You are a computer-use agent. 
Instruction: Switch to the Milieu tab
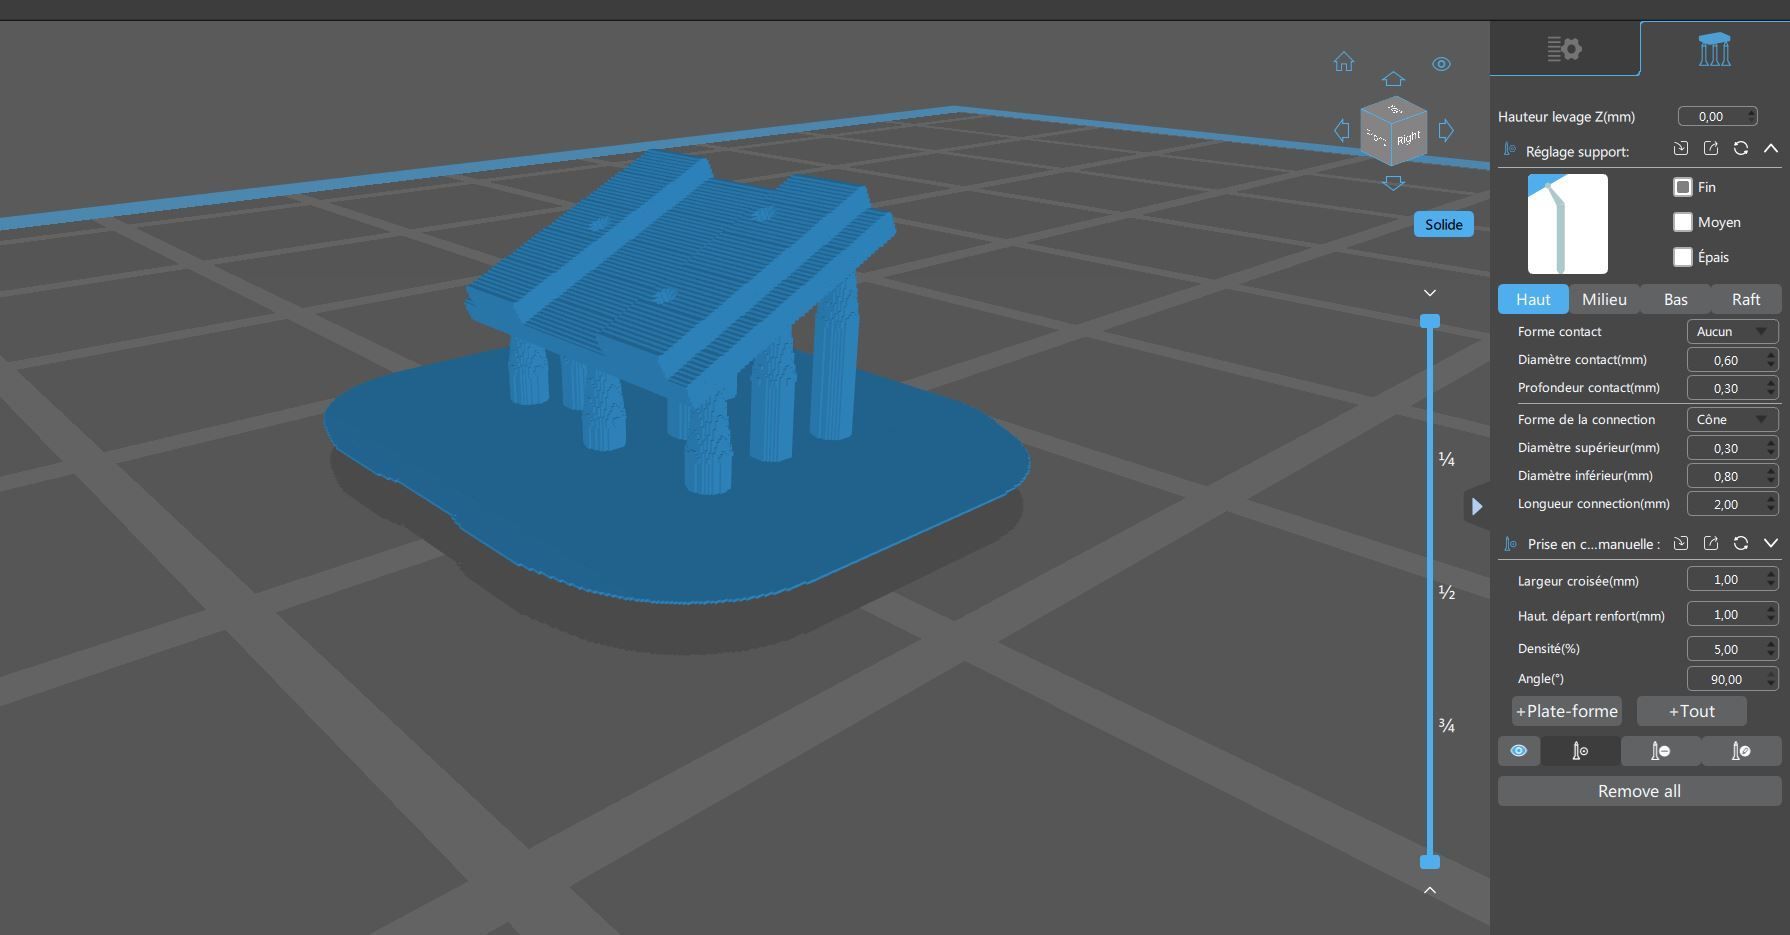pyautogui.click(x=1604, y=299)
